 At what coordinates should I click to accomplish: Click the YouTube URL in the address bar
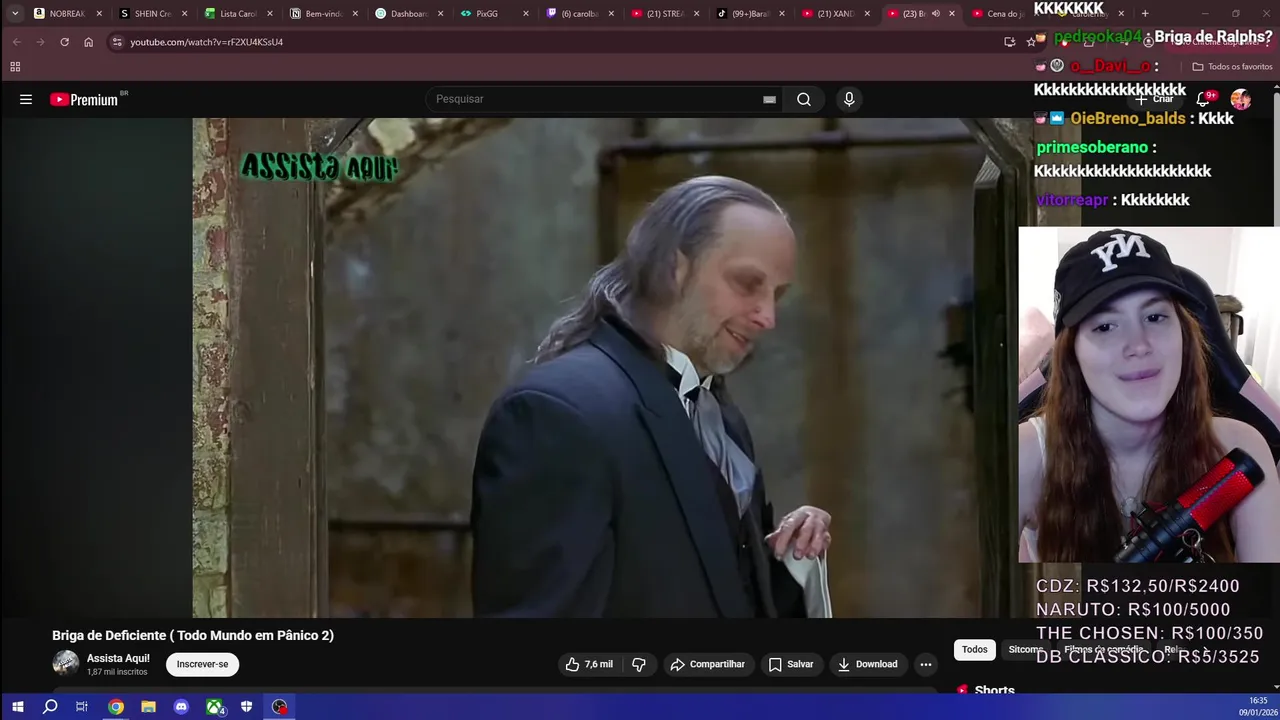pos(206,42)
